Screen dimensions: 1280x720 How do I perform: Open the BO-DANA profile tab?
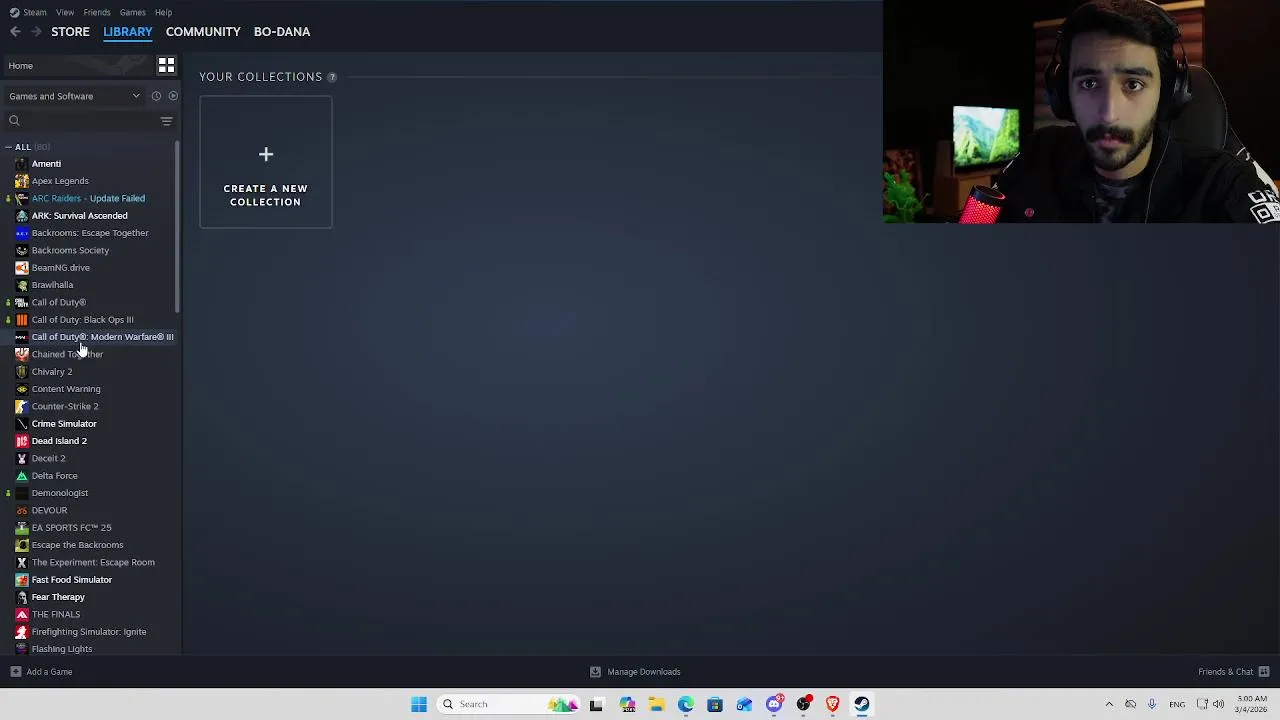coord(282,32)
